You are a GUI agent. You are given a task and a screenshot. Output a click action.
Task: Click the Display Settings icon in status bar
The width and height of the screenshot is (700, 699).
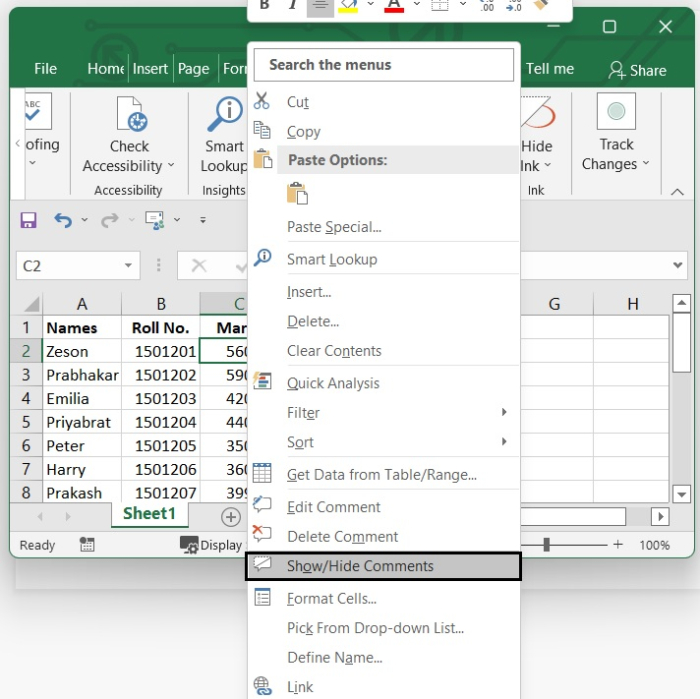(x=189, y=545)
